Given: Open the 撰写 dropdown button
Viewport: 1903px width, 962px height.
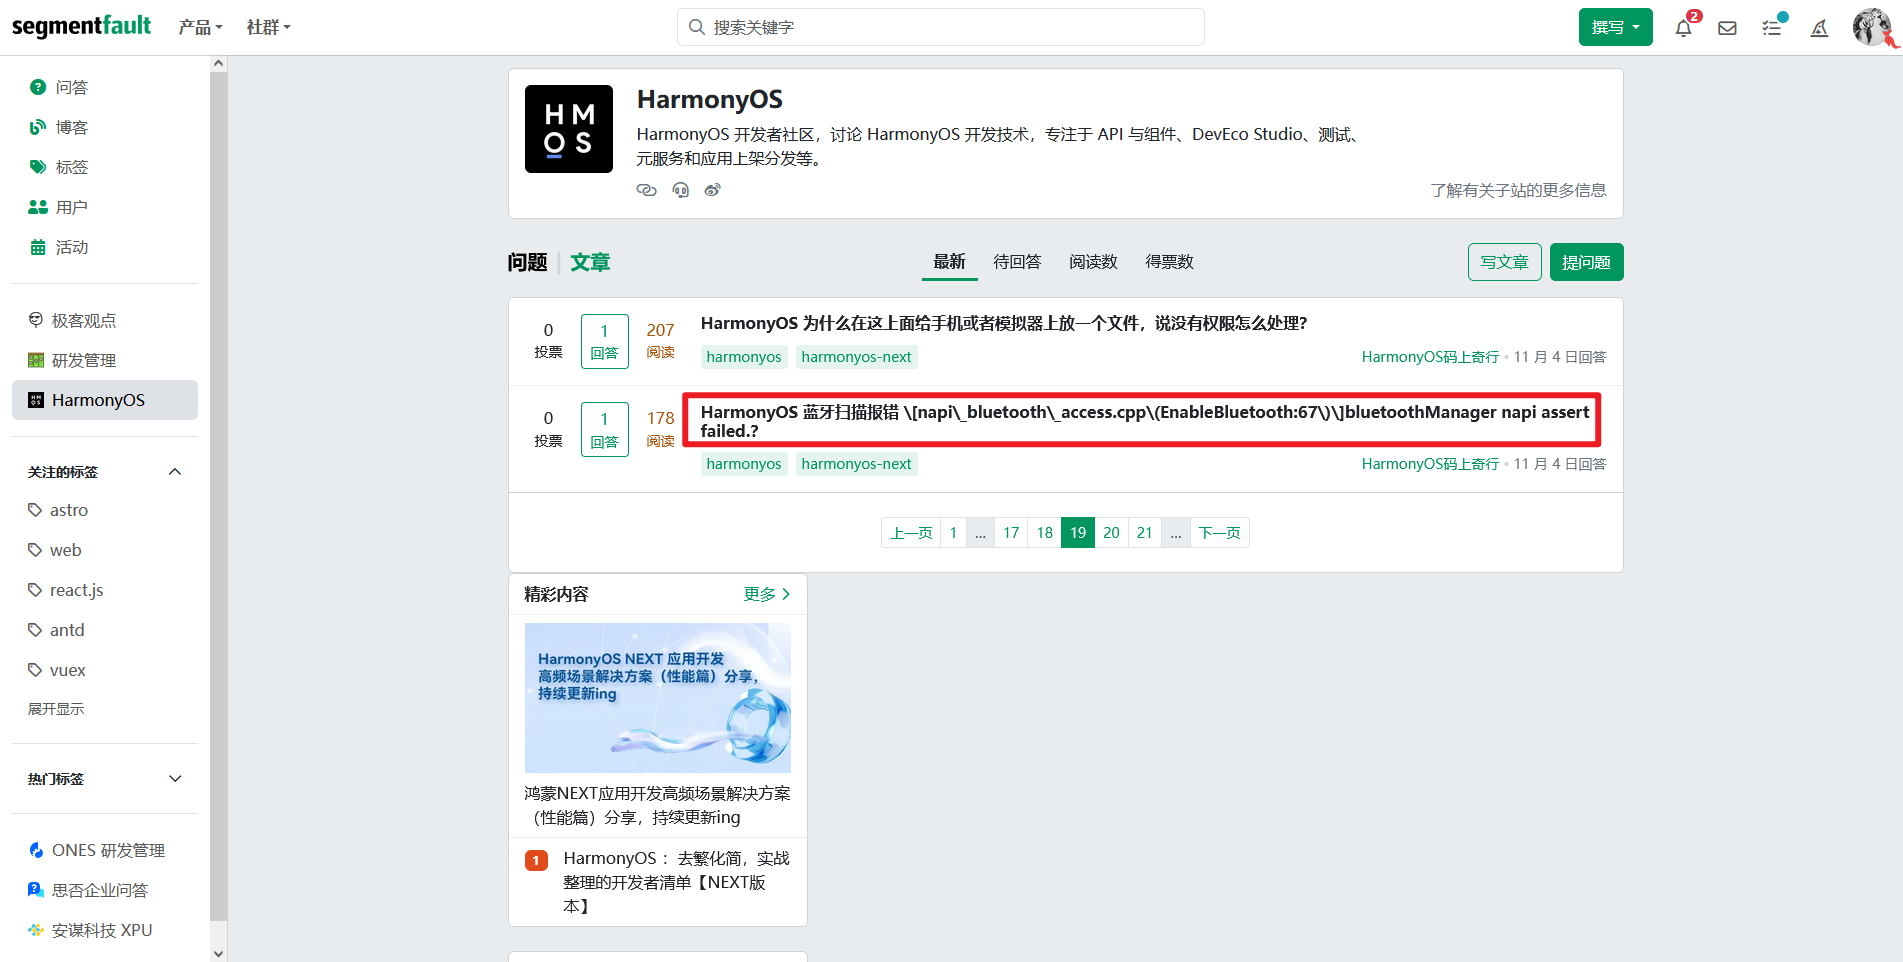Looking at the screenshot, I should pyautogui.click(x=1615, y=27).
